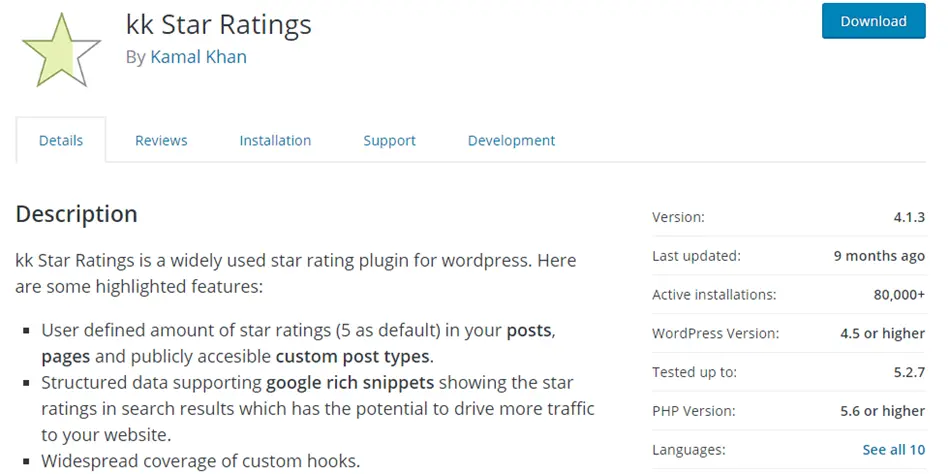The image size is (950, 474).
Task: Open the Installation tab
Action: [x=275, y=140]
